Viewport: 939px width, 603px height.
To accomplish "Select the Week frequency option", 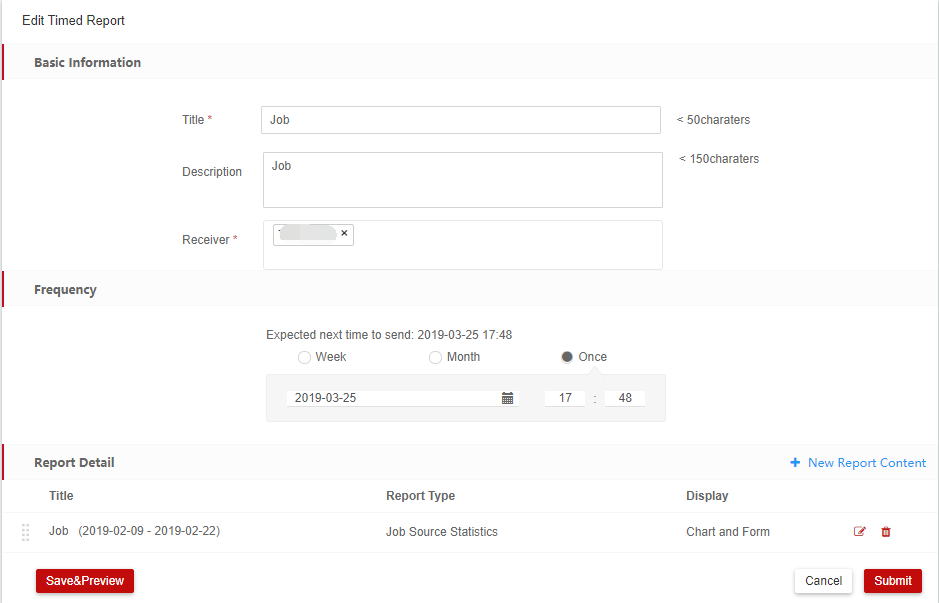I will point(304,357).
